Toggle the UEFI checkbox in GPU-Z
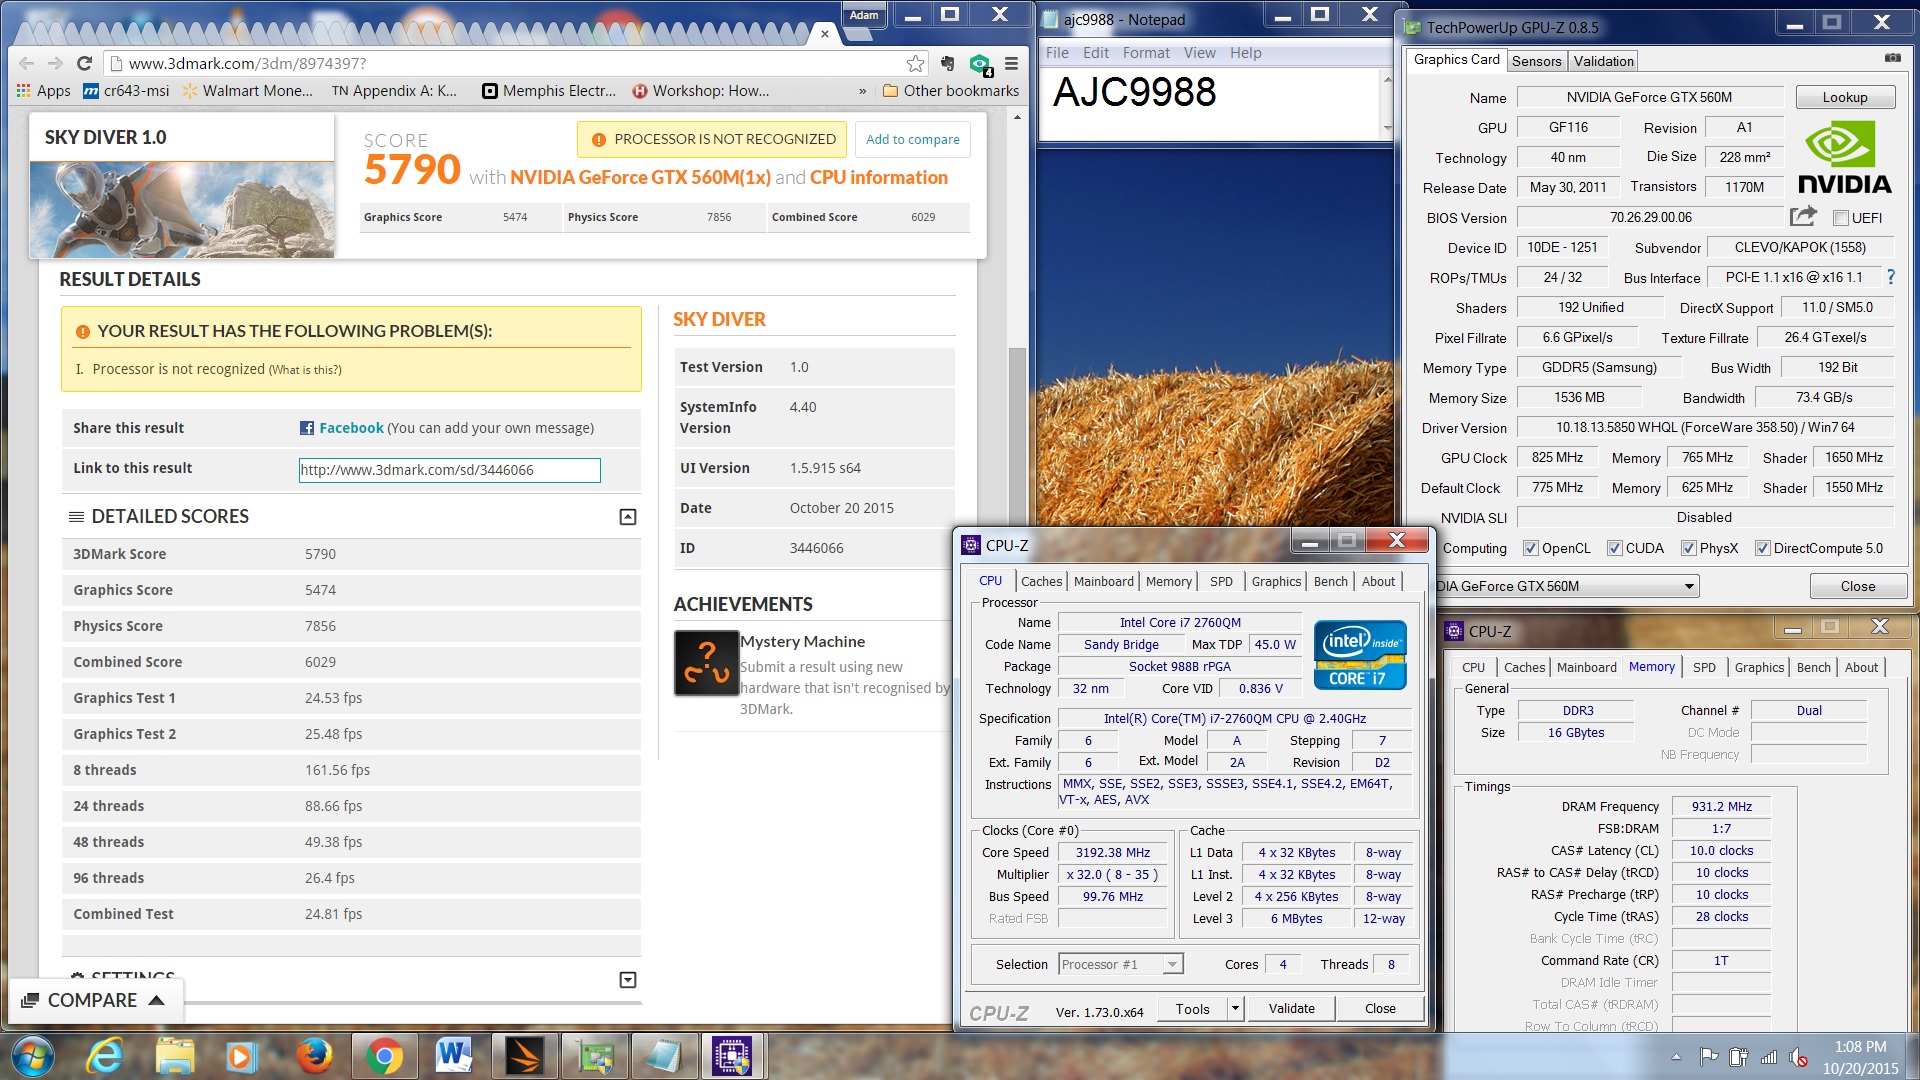Viewport: 1920px width, 1080px height. pos(1840,218)
